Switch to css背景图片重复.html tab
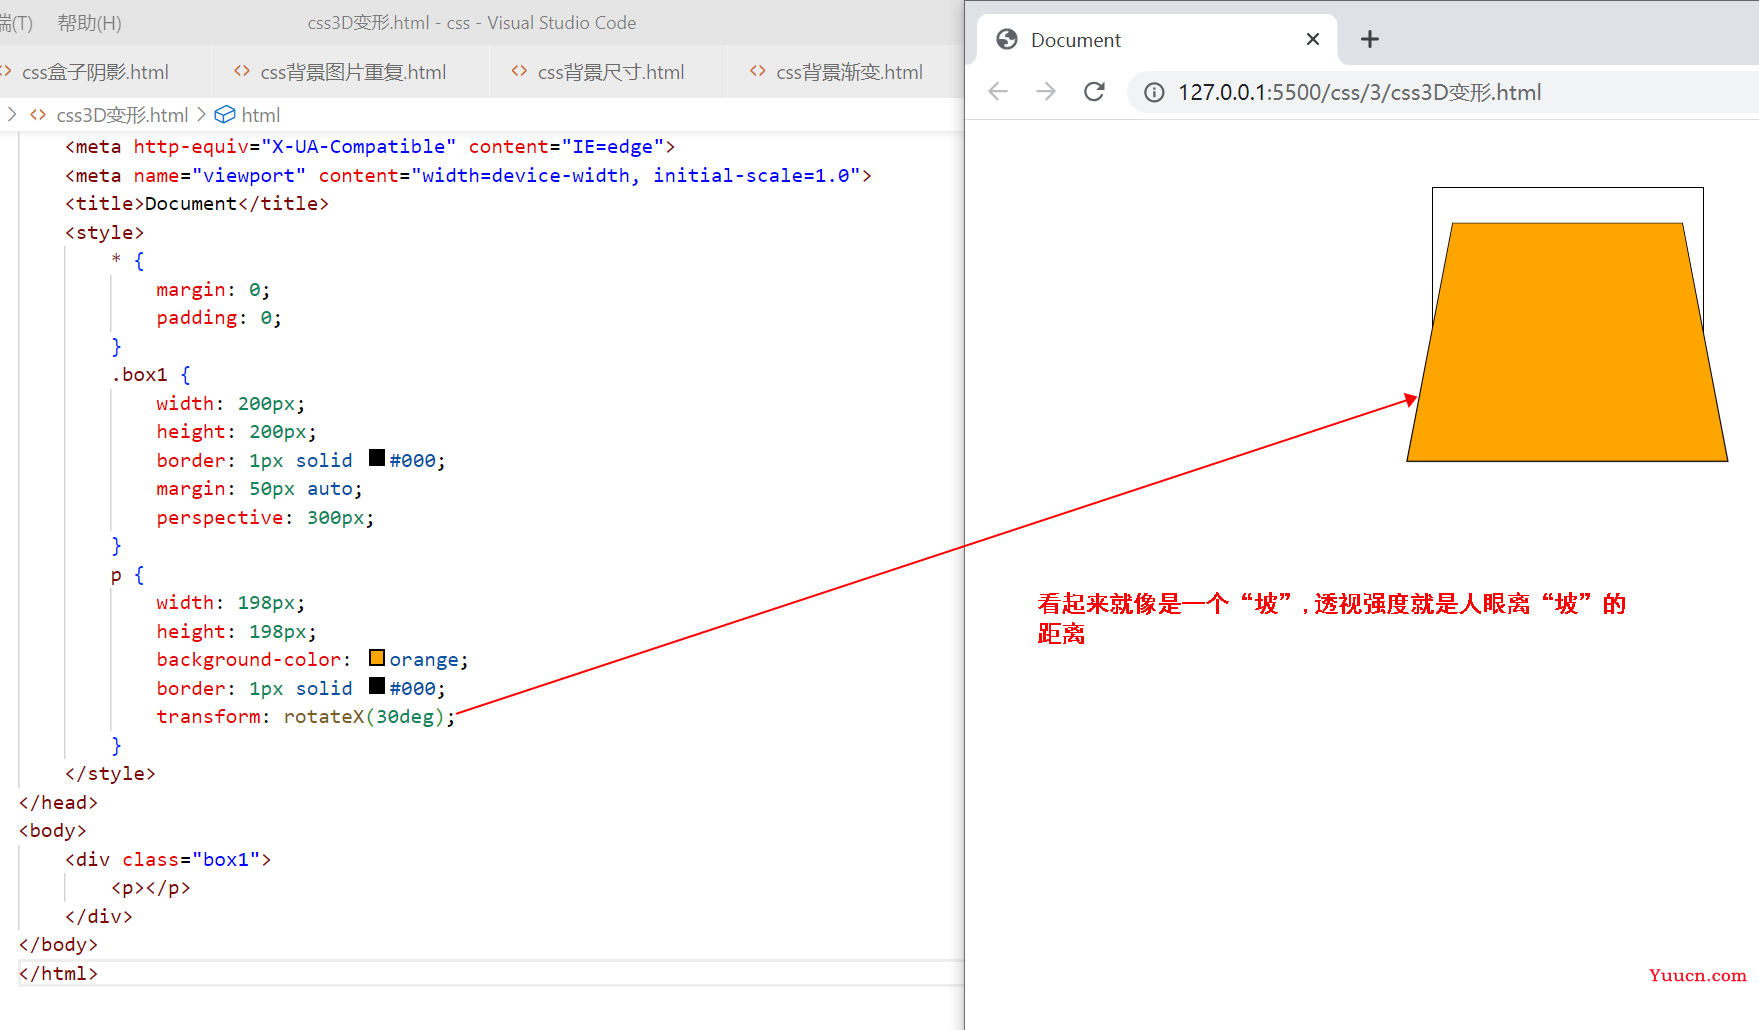 click(352, 72)
